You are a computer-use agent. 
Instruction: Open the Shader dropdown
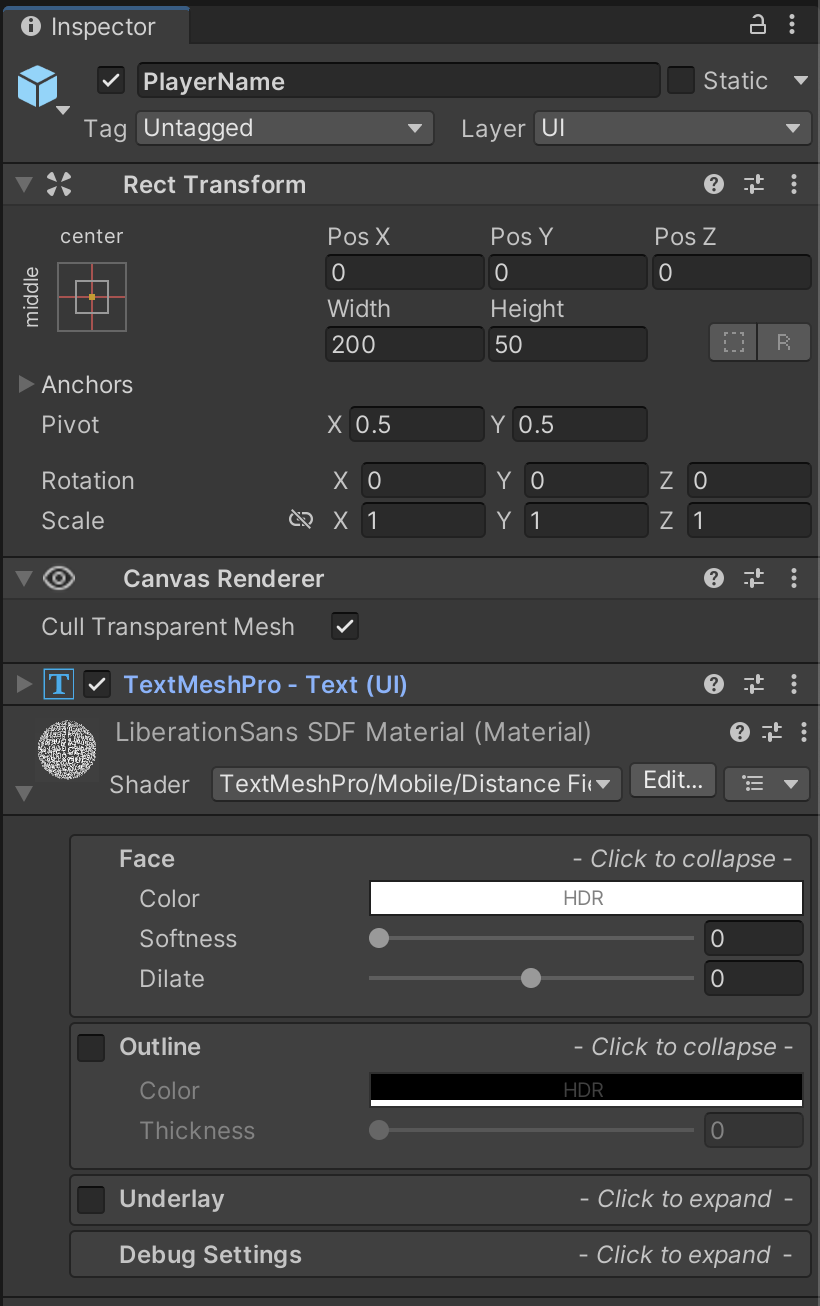(417, 783)
